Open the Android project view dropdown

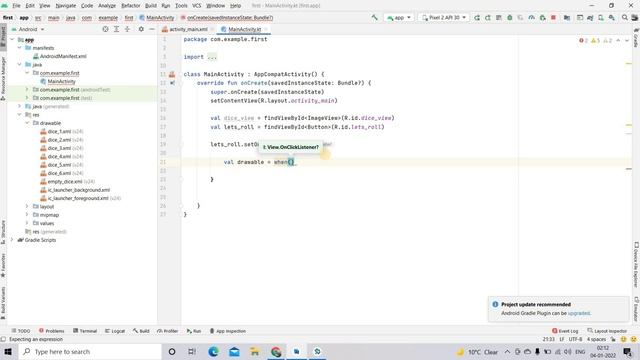point(28,29)
